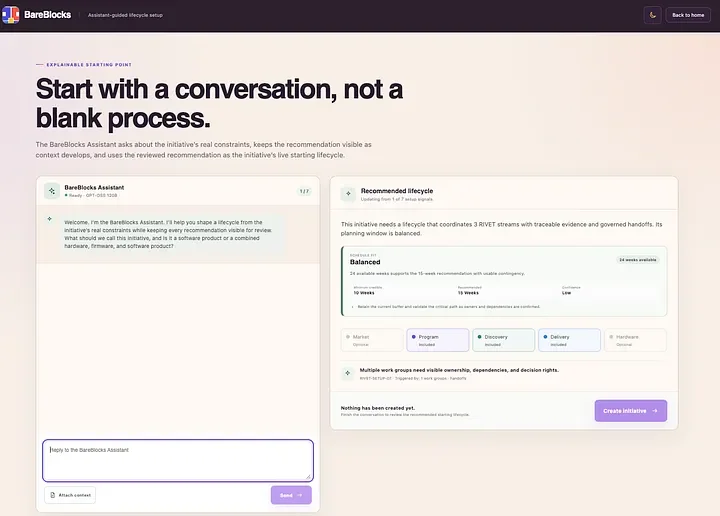This screenshot has width=720, height=516.
Task: Click the BareBlocks logo icon
Action: 10,15
